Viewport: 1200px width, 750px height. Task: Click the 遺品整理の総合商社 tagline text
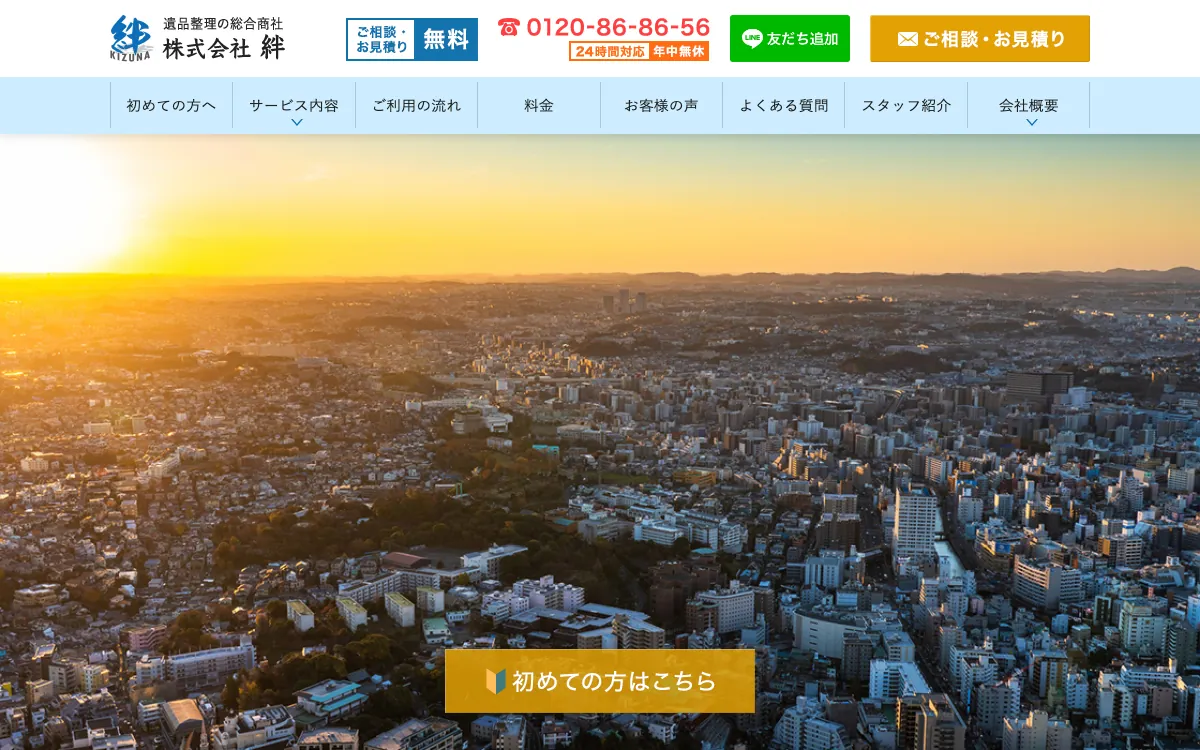223,23
